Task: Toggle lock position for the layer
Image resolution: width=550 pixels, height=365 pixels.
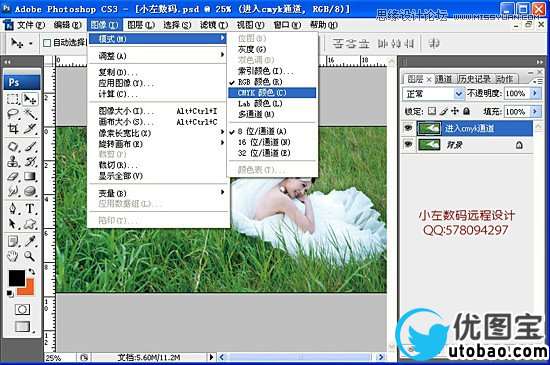Action: coord(455,111)
